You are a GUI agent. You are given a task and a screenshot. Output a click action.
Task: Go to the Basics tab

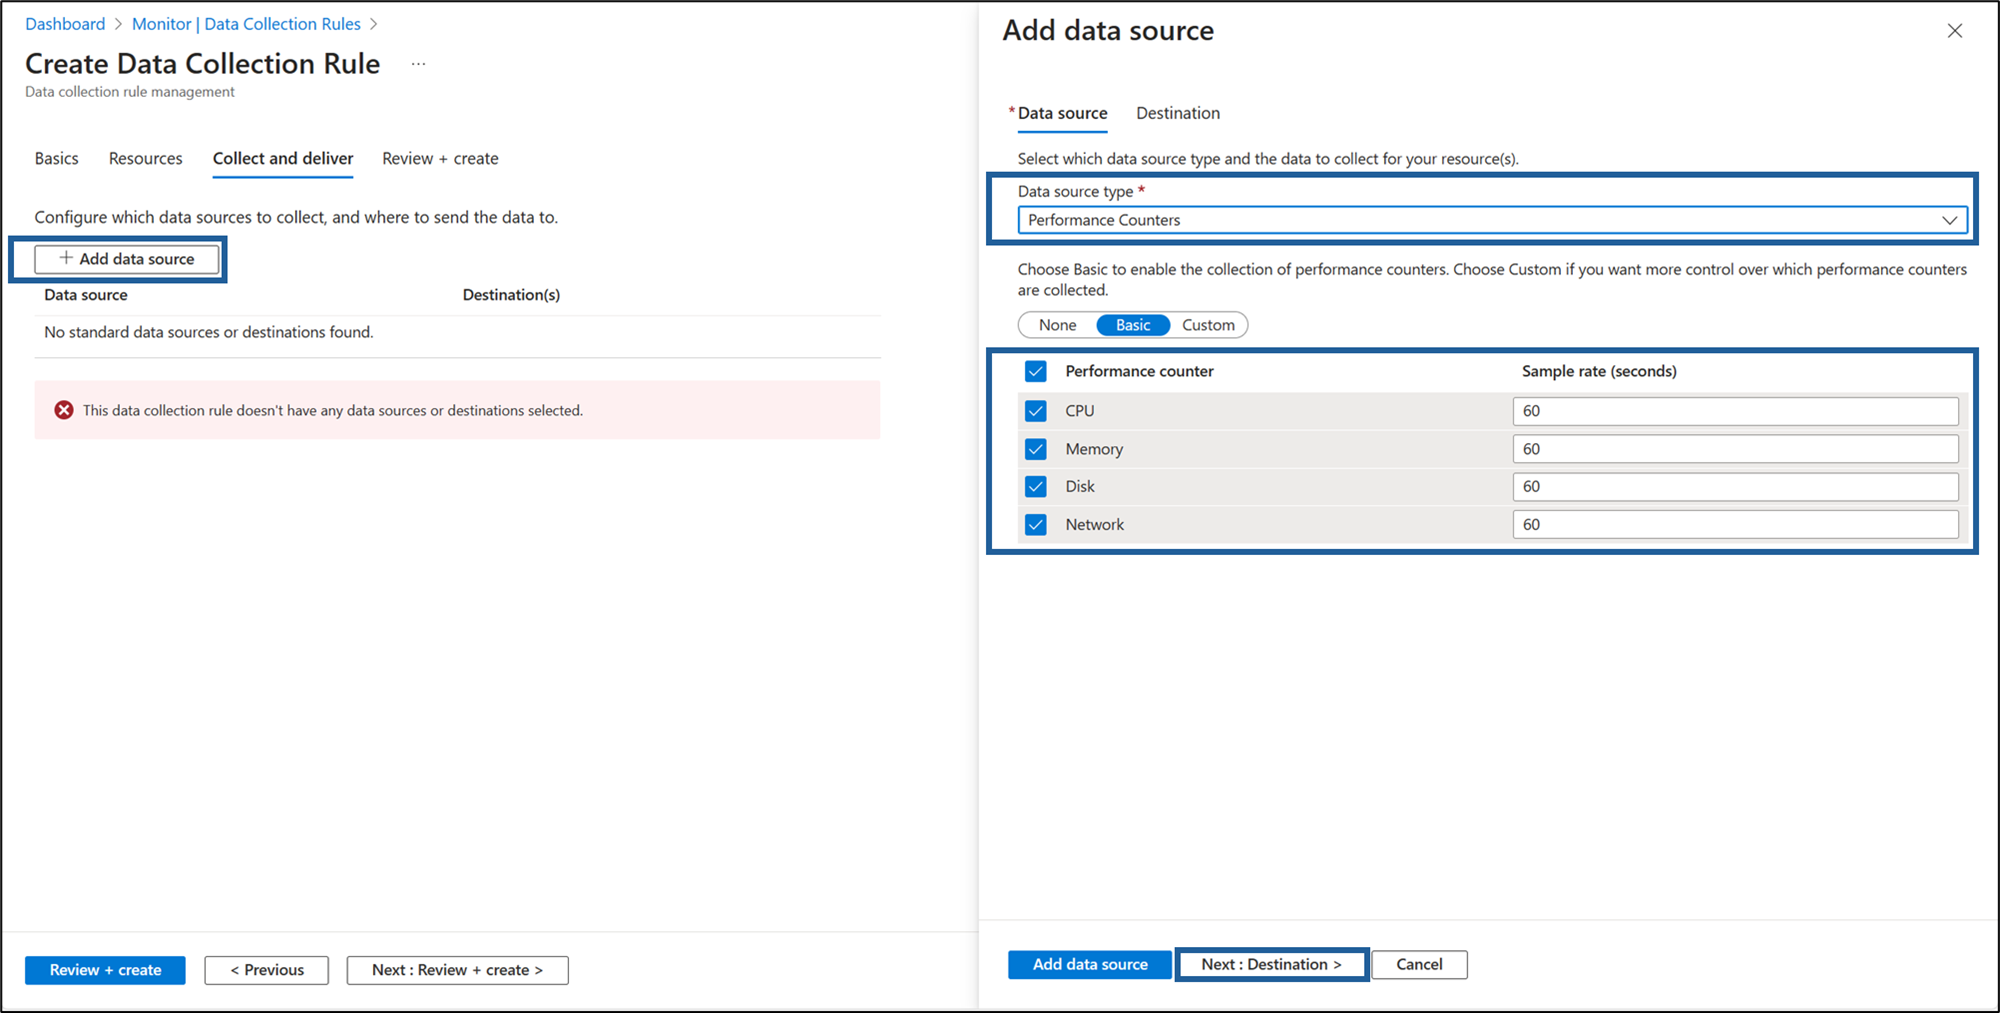(x=56, y=158)
